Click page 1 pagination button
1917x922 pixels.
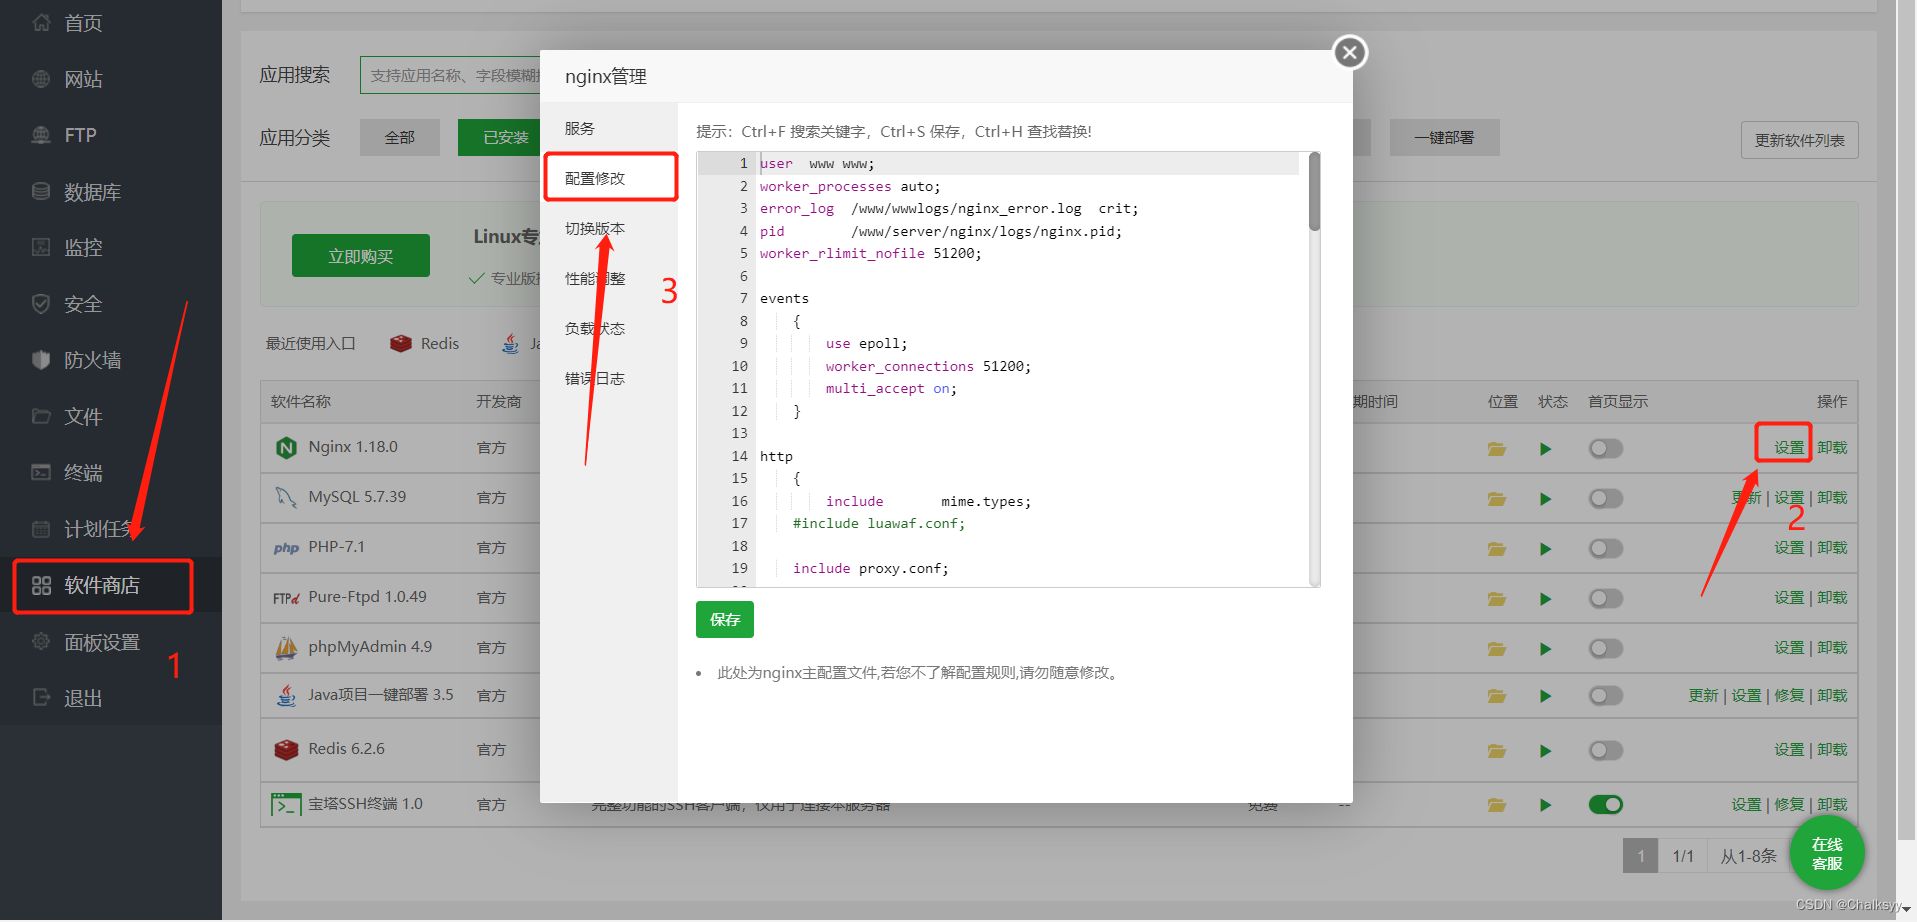click(x=1640, y=856)
